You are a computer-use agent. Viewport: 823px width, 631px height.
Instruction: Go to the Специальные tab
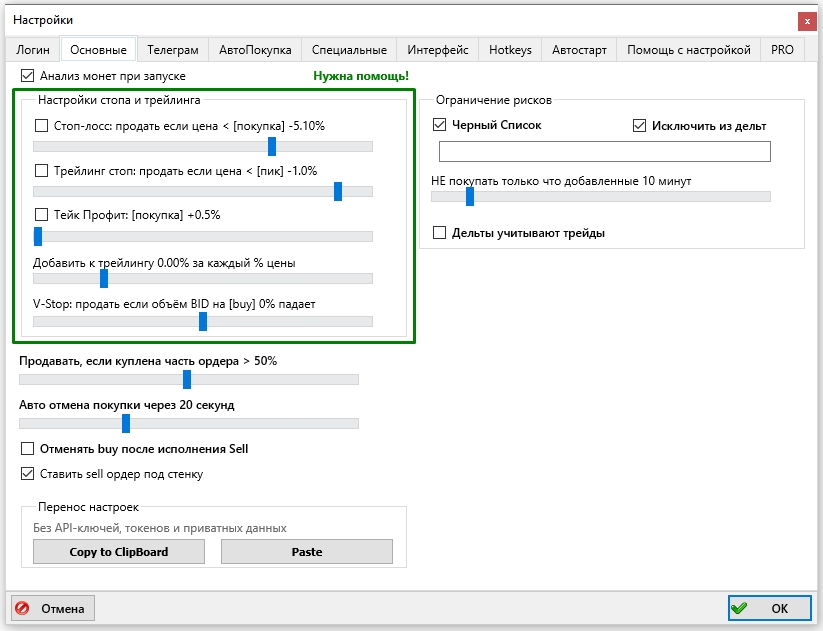(x=349, y=50)
